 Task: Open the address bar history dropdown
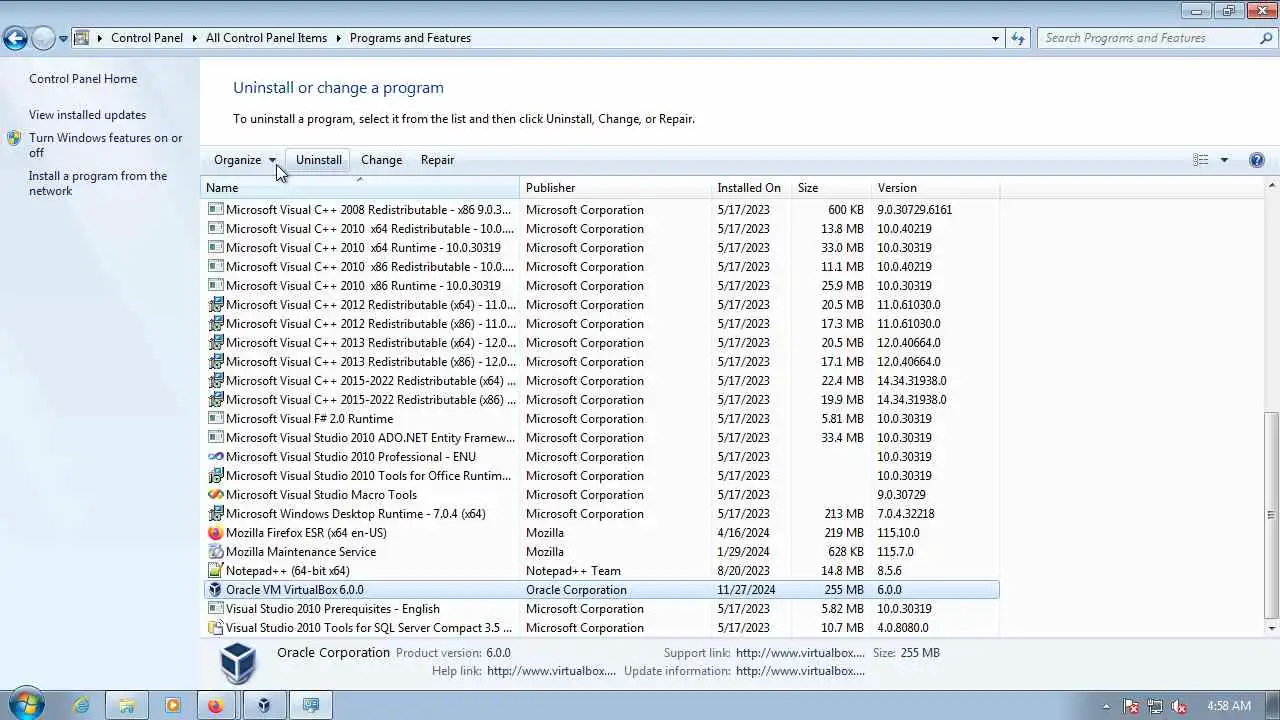995,38
